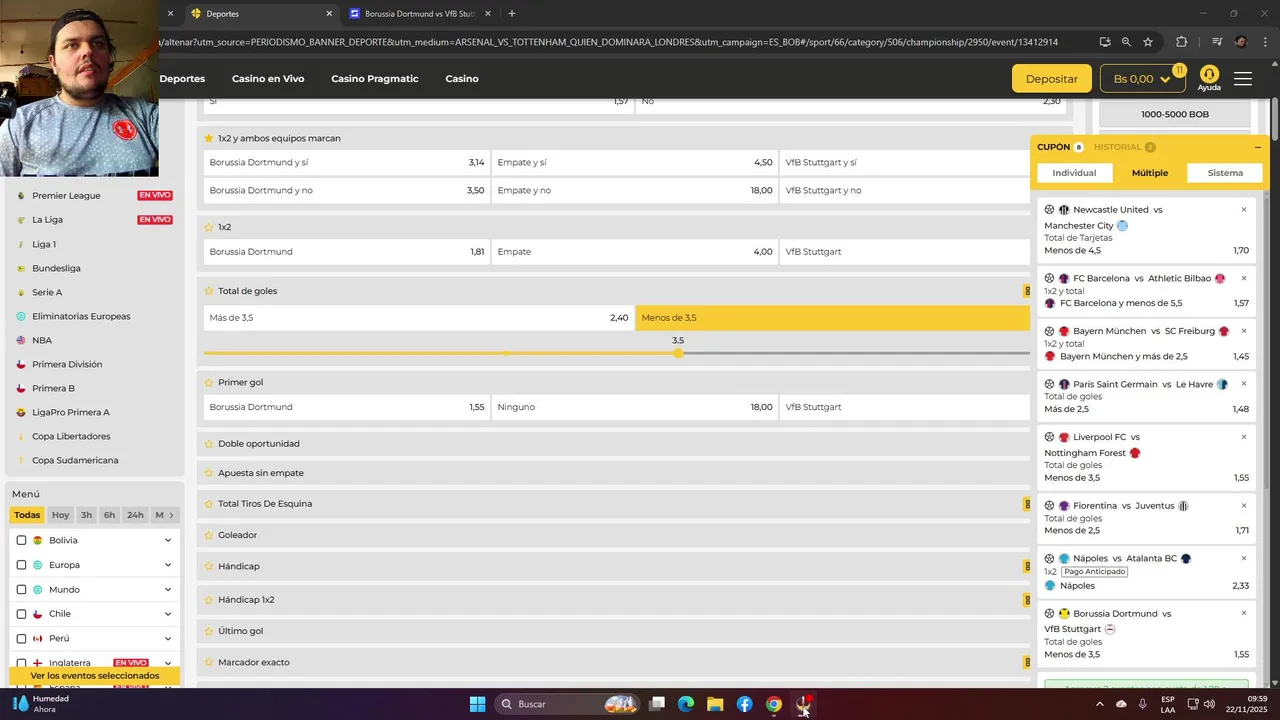Minimize the coupon panel with the dash
The image size is (1280, 720).
point(1258,147)
